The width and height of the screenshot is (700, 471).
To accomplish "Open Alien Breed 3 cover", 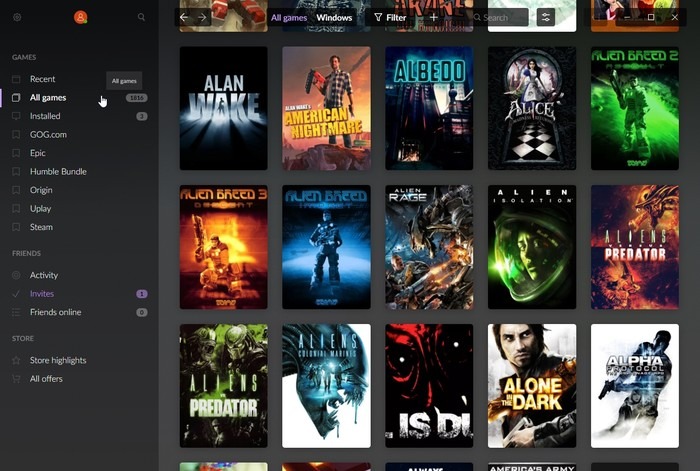I will tap(224, 247).
